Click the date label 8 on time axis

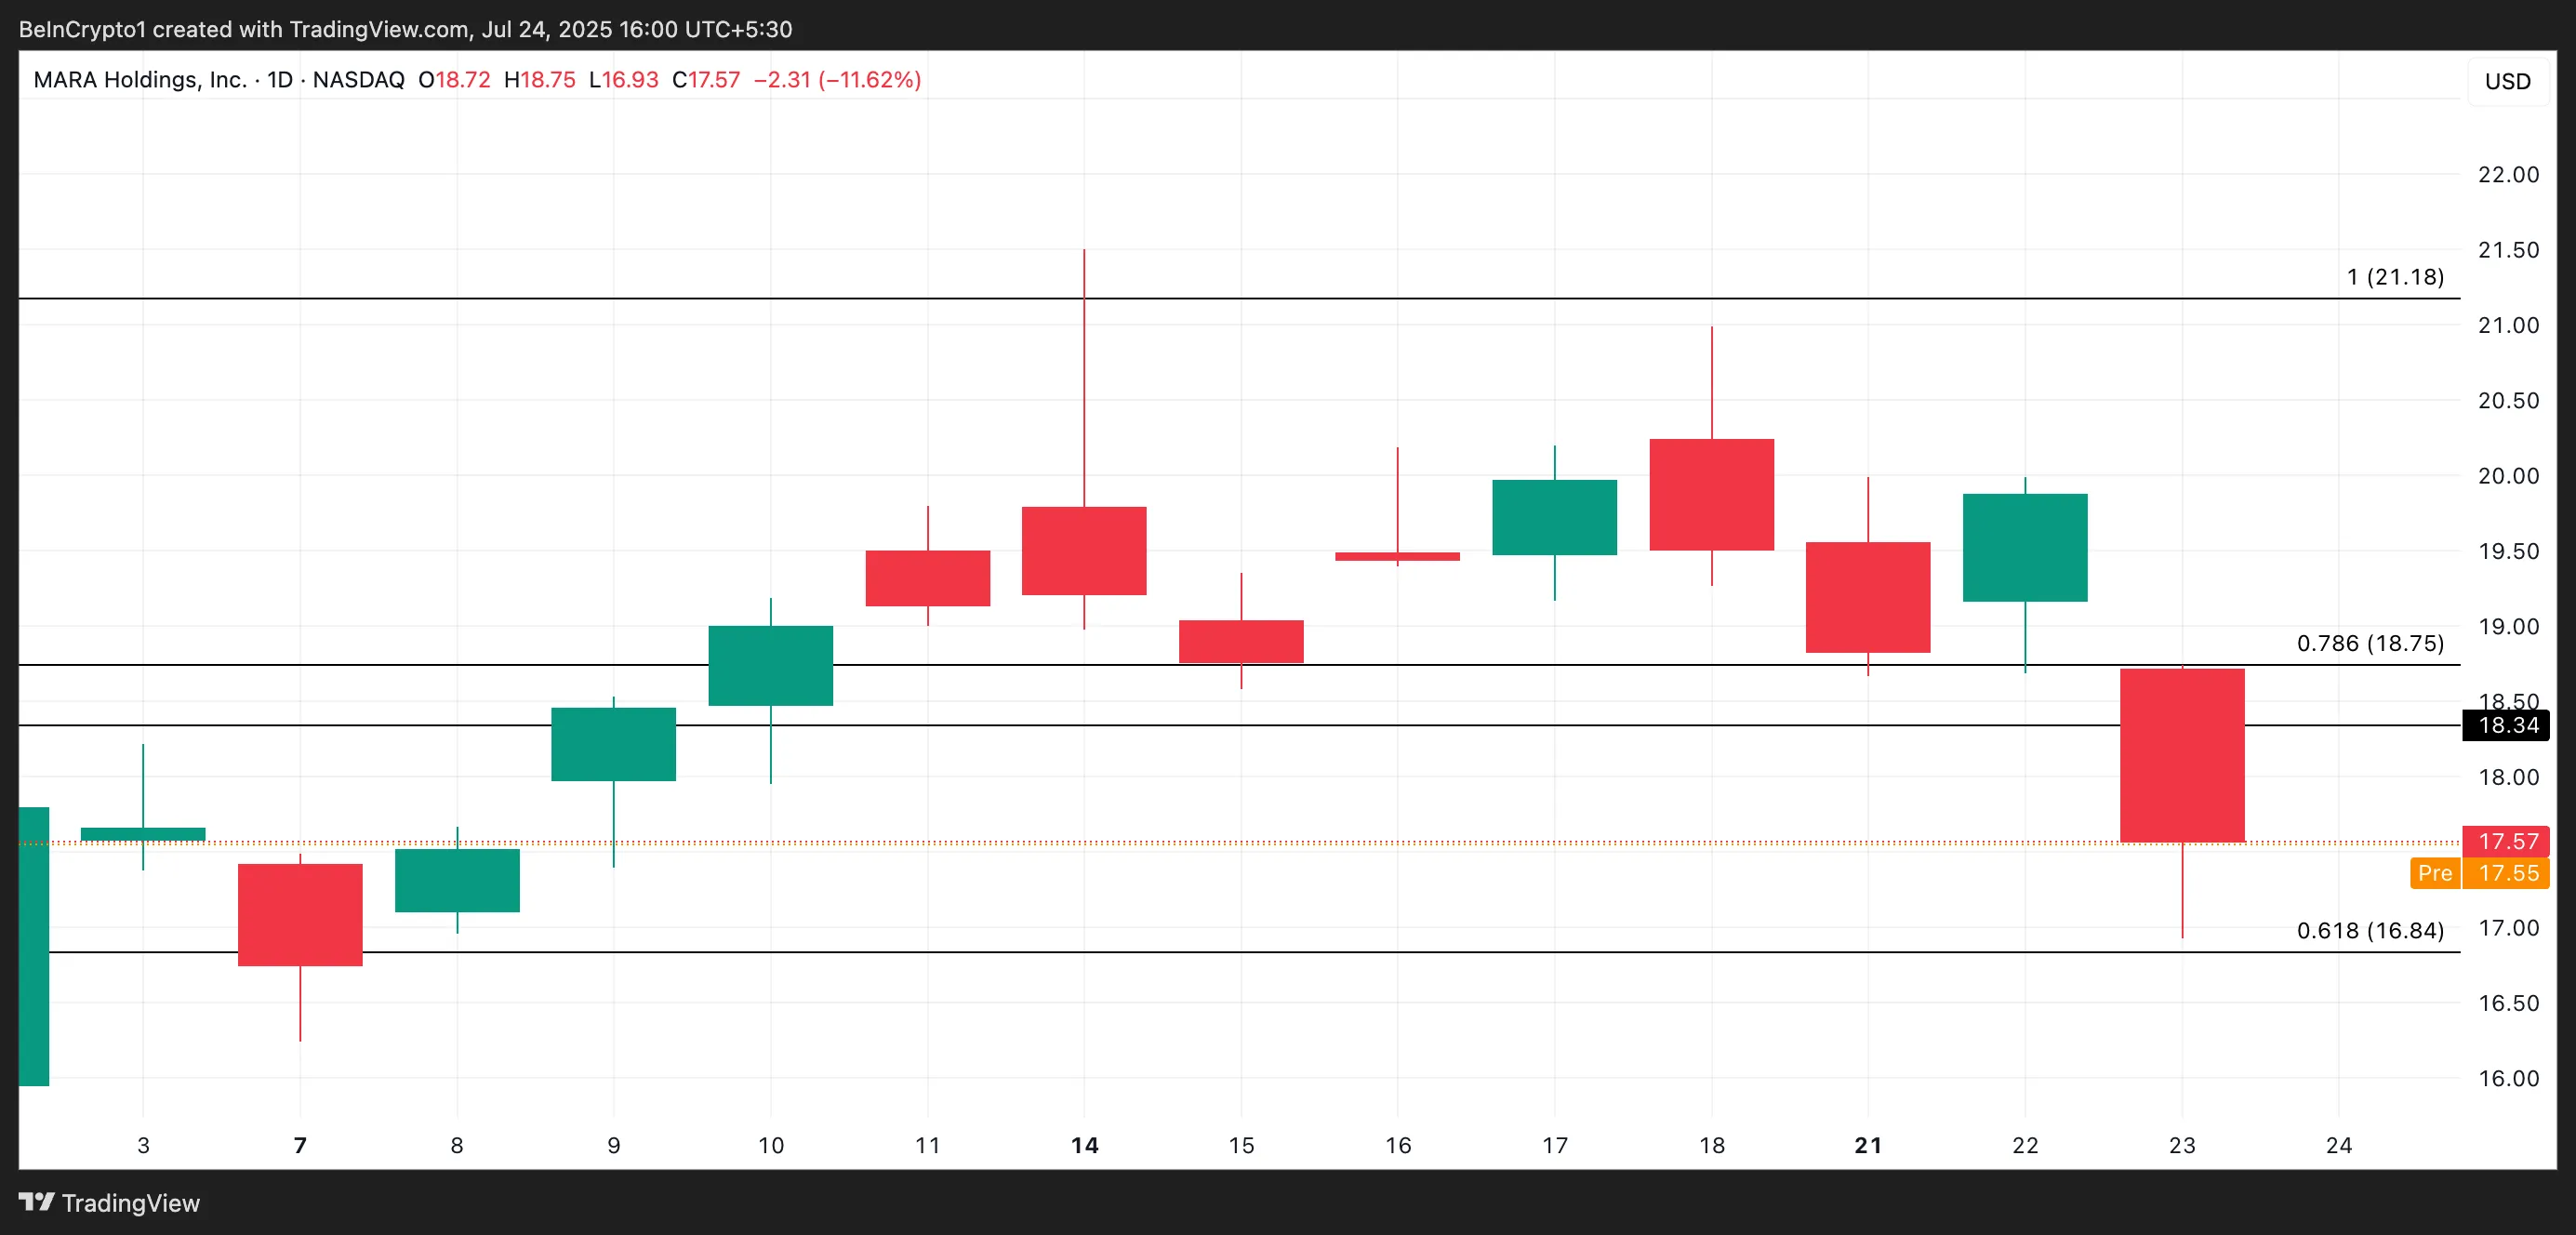(x=457, y=1145)
